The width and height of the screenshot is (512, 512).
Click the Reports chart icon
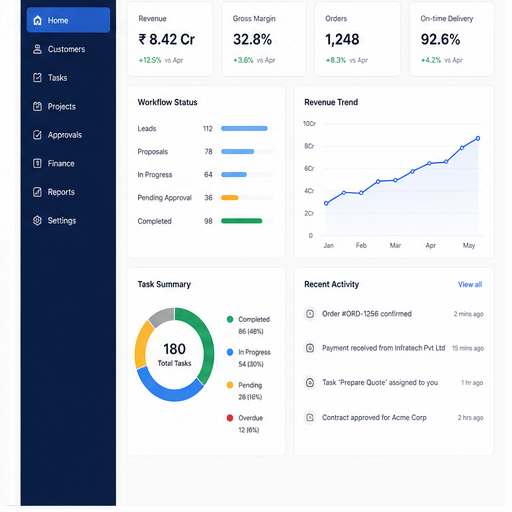point(37,192)
